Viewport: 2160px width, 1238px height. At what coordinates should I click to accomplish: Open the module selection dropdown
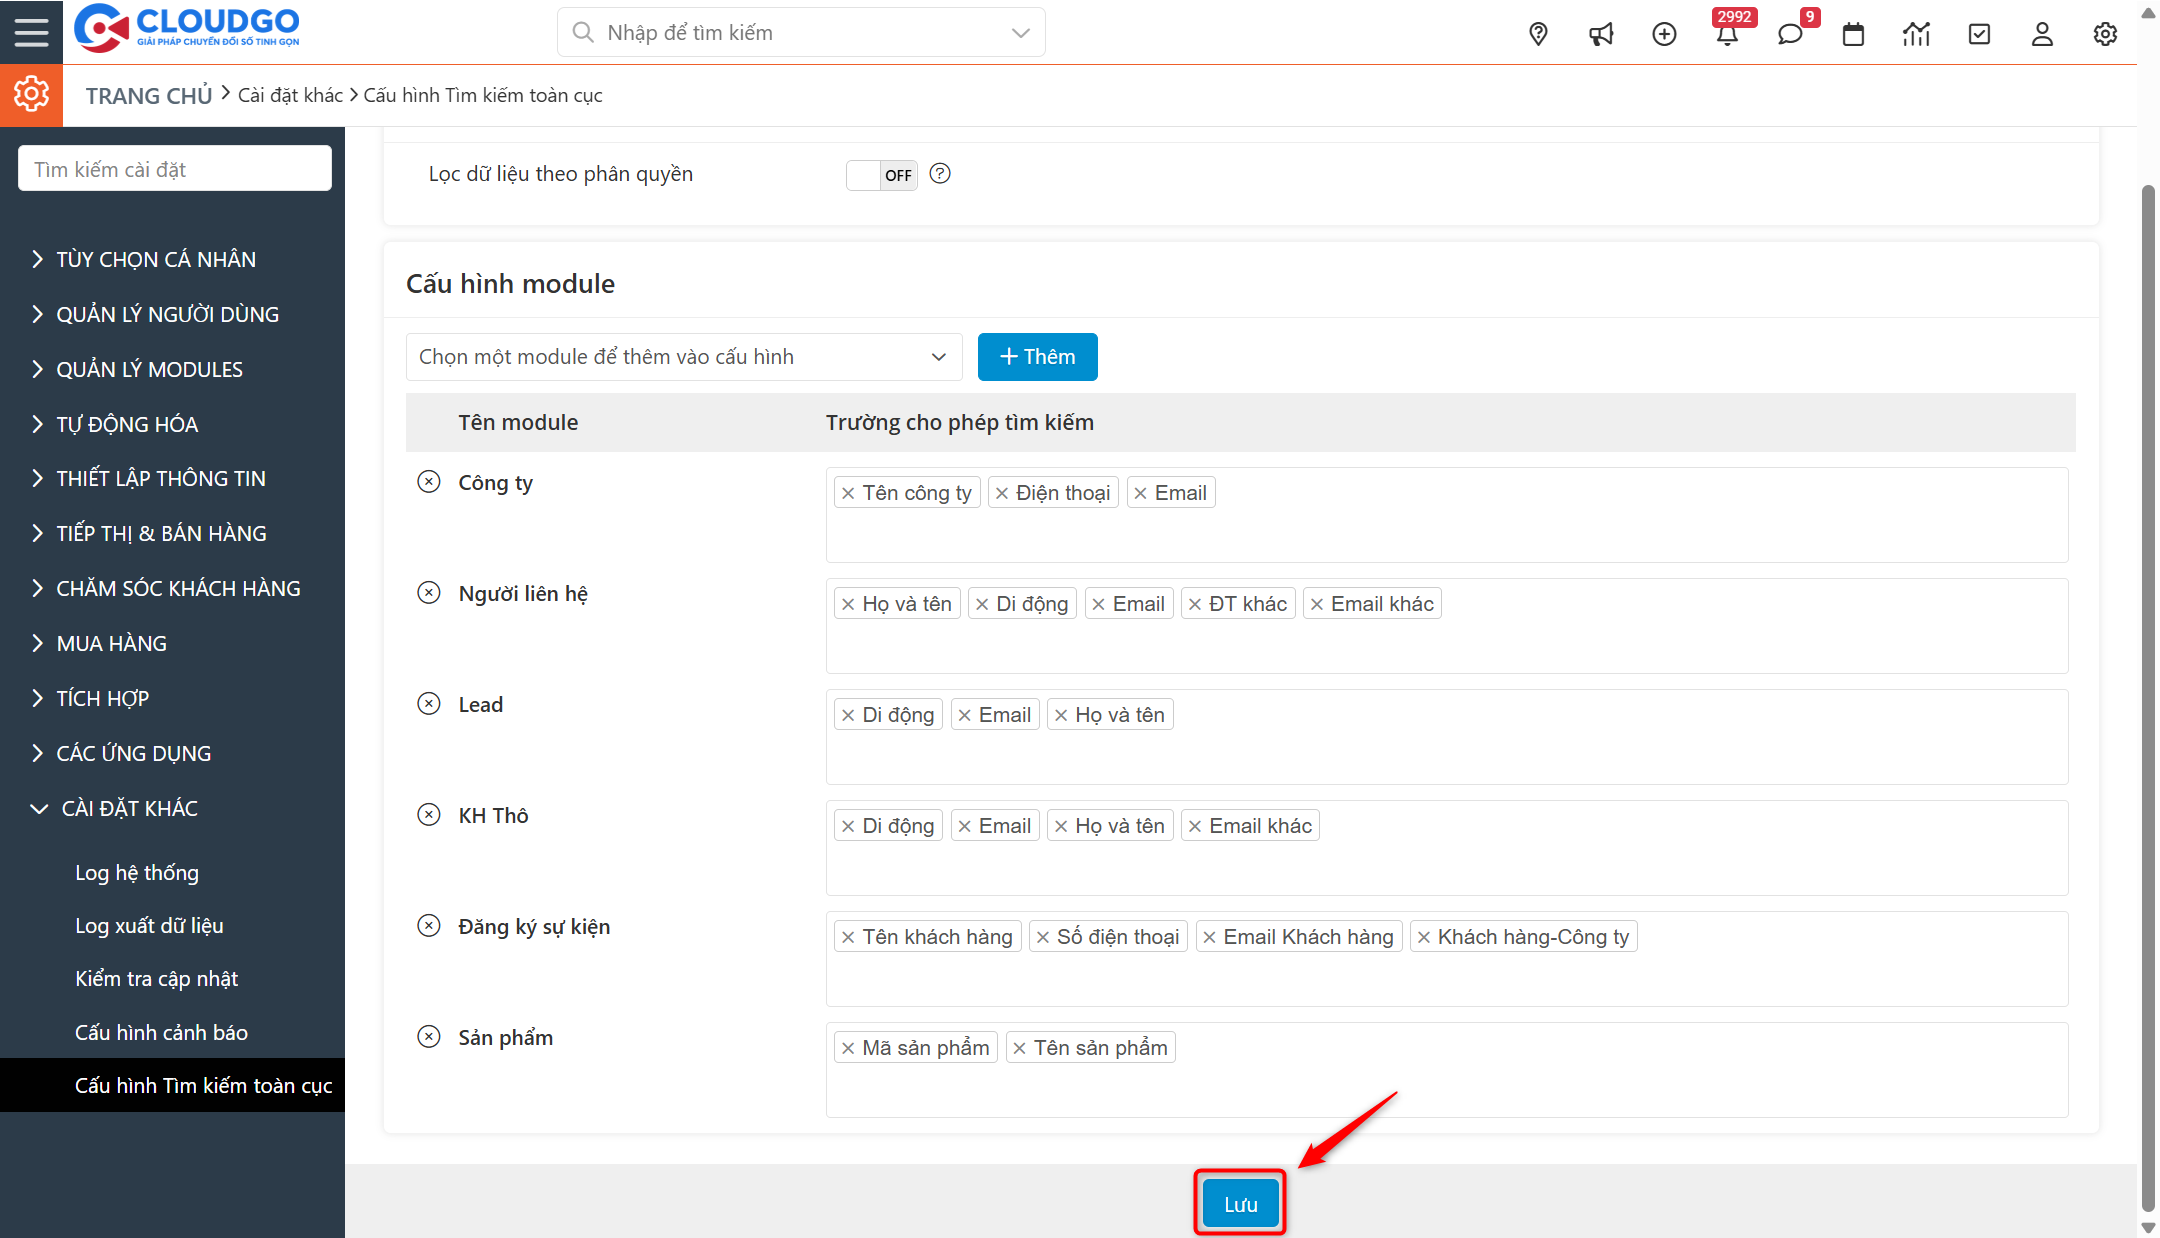(x=683, y=357)
